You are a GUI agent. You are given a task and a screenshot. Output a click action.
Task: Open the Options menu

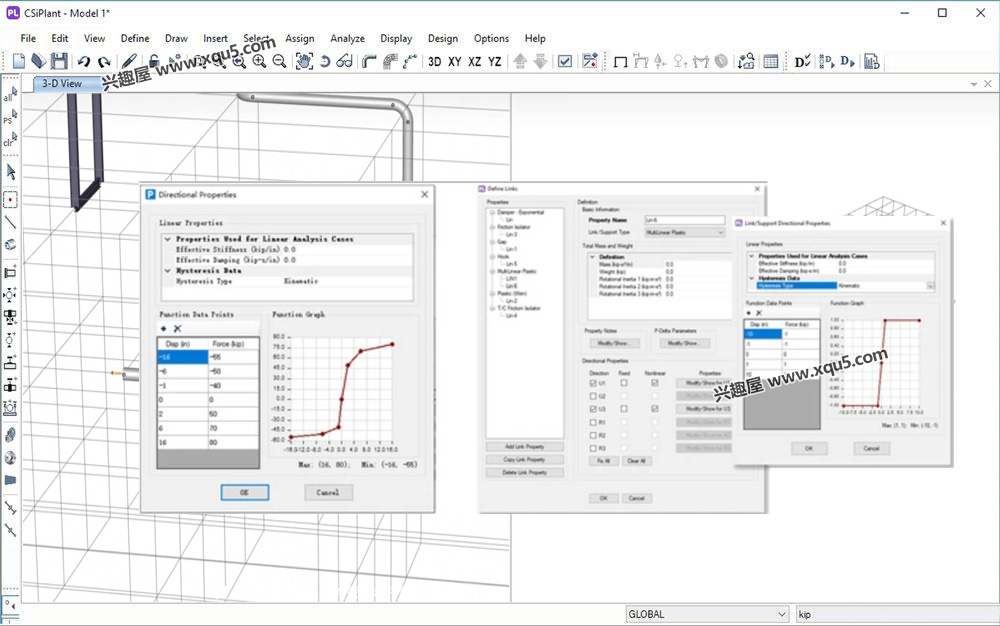point(491,38)
